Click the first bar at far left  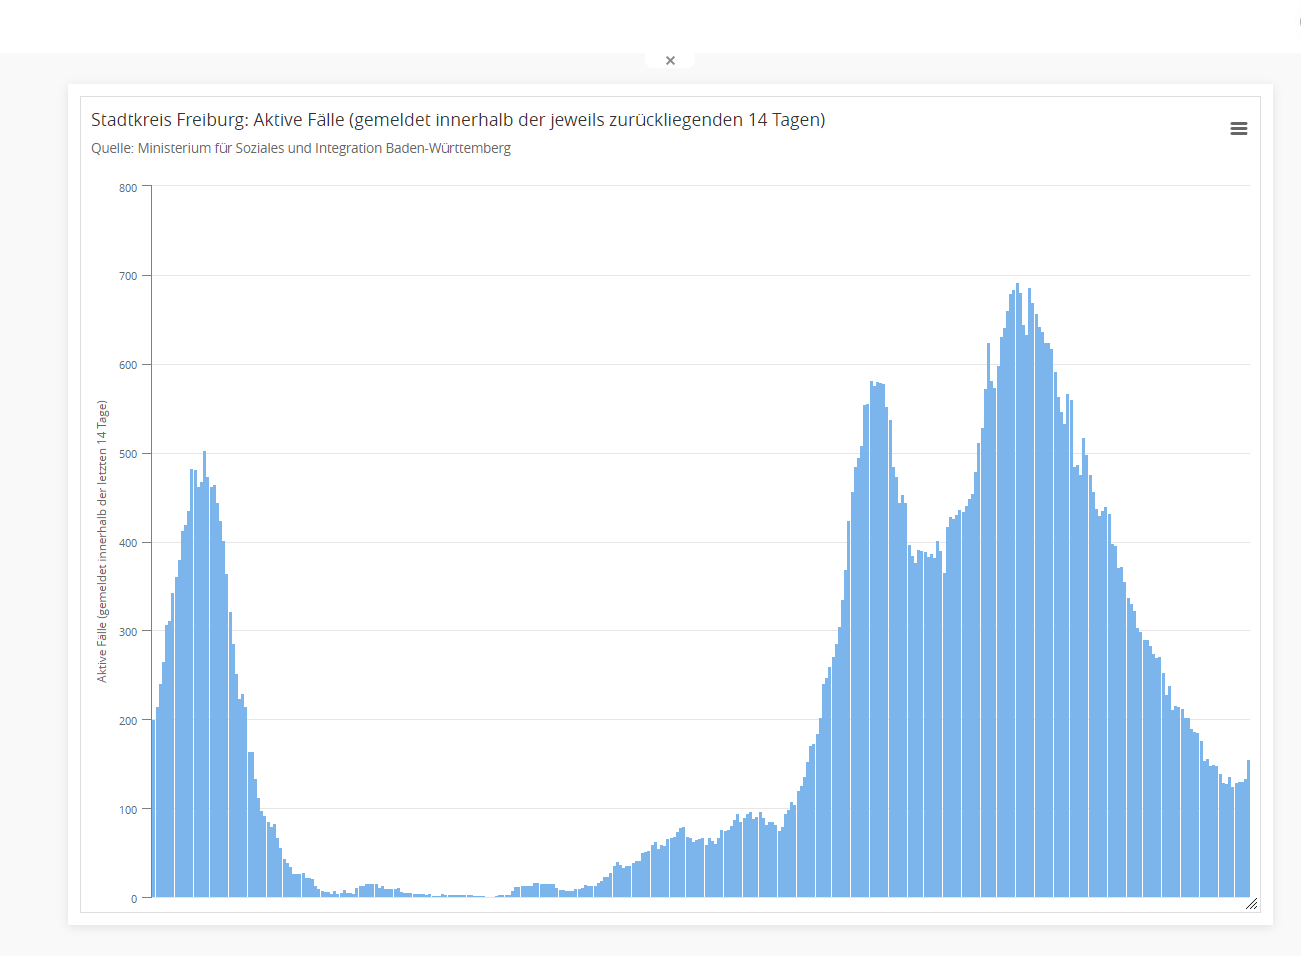pyautogui.click(x=153, y=810)
